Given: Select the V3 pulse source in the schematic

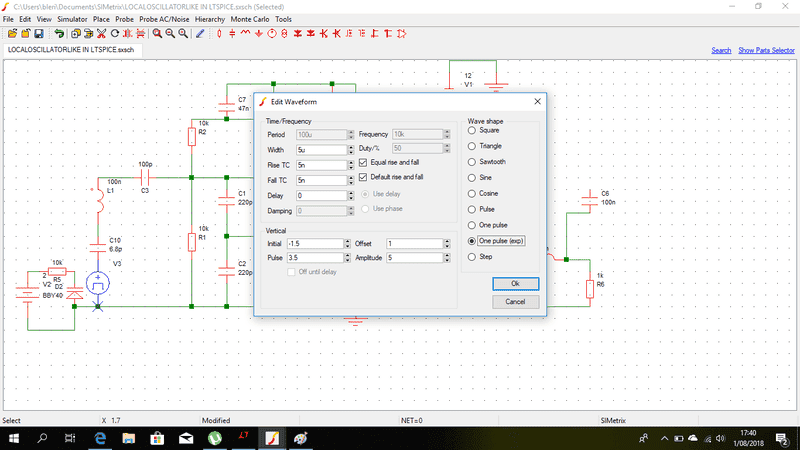Looking at the screenshot, I should point(97,283).
